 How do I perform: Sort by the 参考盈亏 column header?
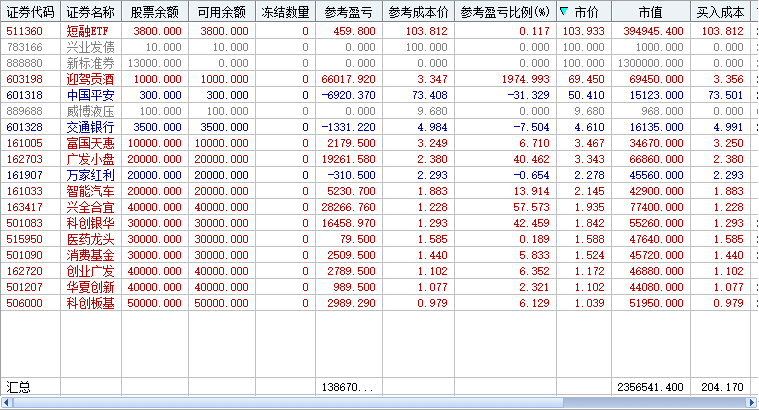[349, 12]
